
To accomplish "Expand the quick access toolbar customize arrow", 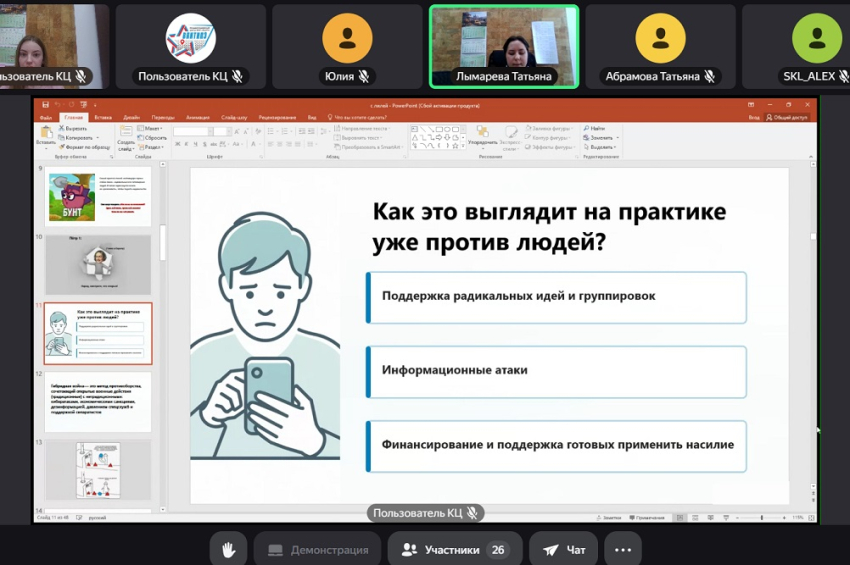I will [95, 105].
